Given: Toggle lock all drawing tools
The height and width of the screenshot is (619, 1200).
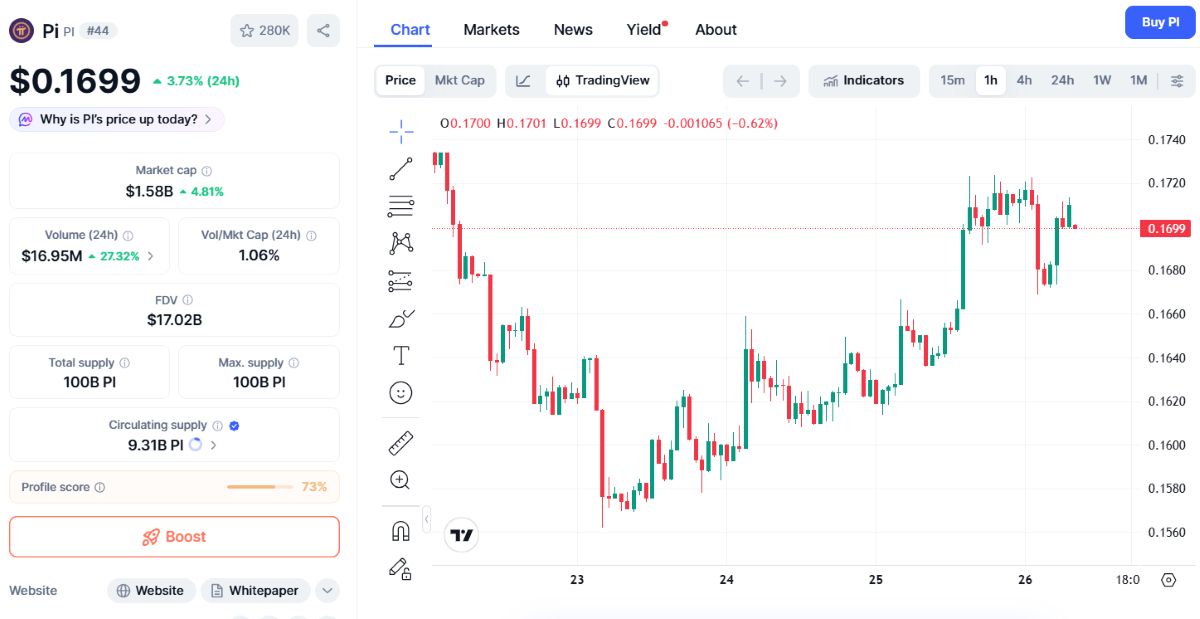Looking at the screenshot, I should pos(401,568).
